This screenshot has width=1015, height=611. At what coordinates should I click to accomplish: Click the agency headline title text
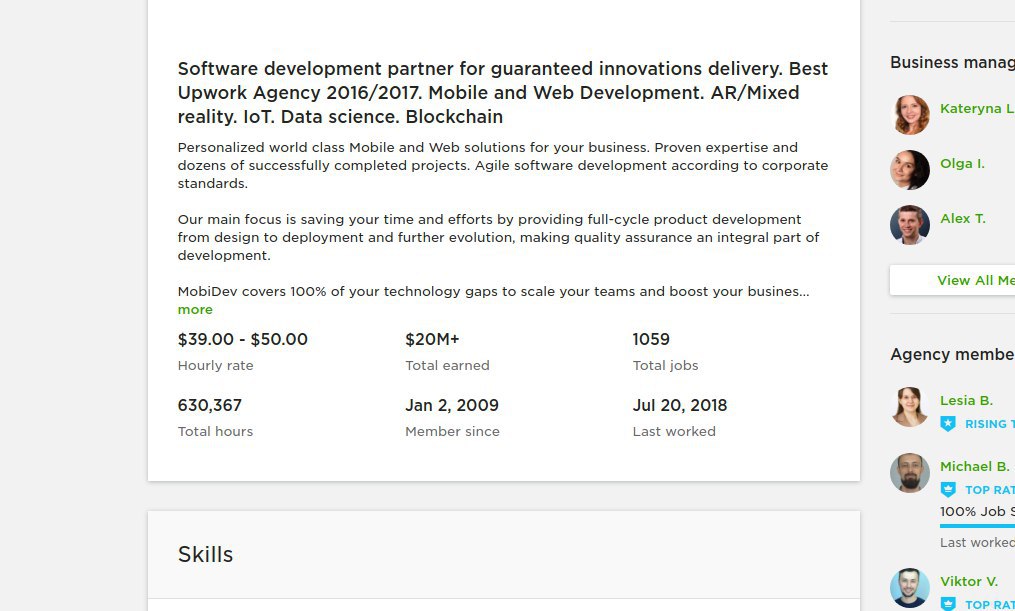point(503,93)
